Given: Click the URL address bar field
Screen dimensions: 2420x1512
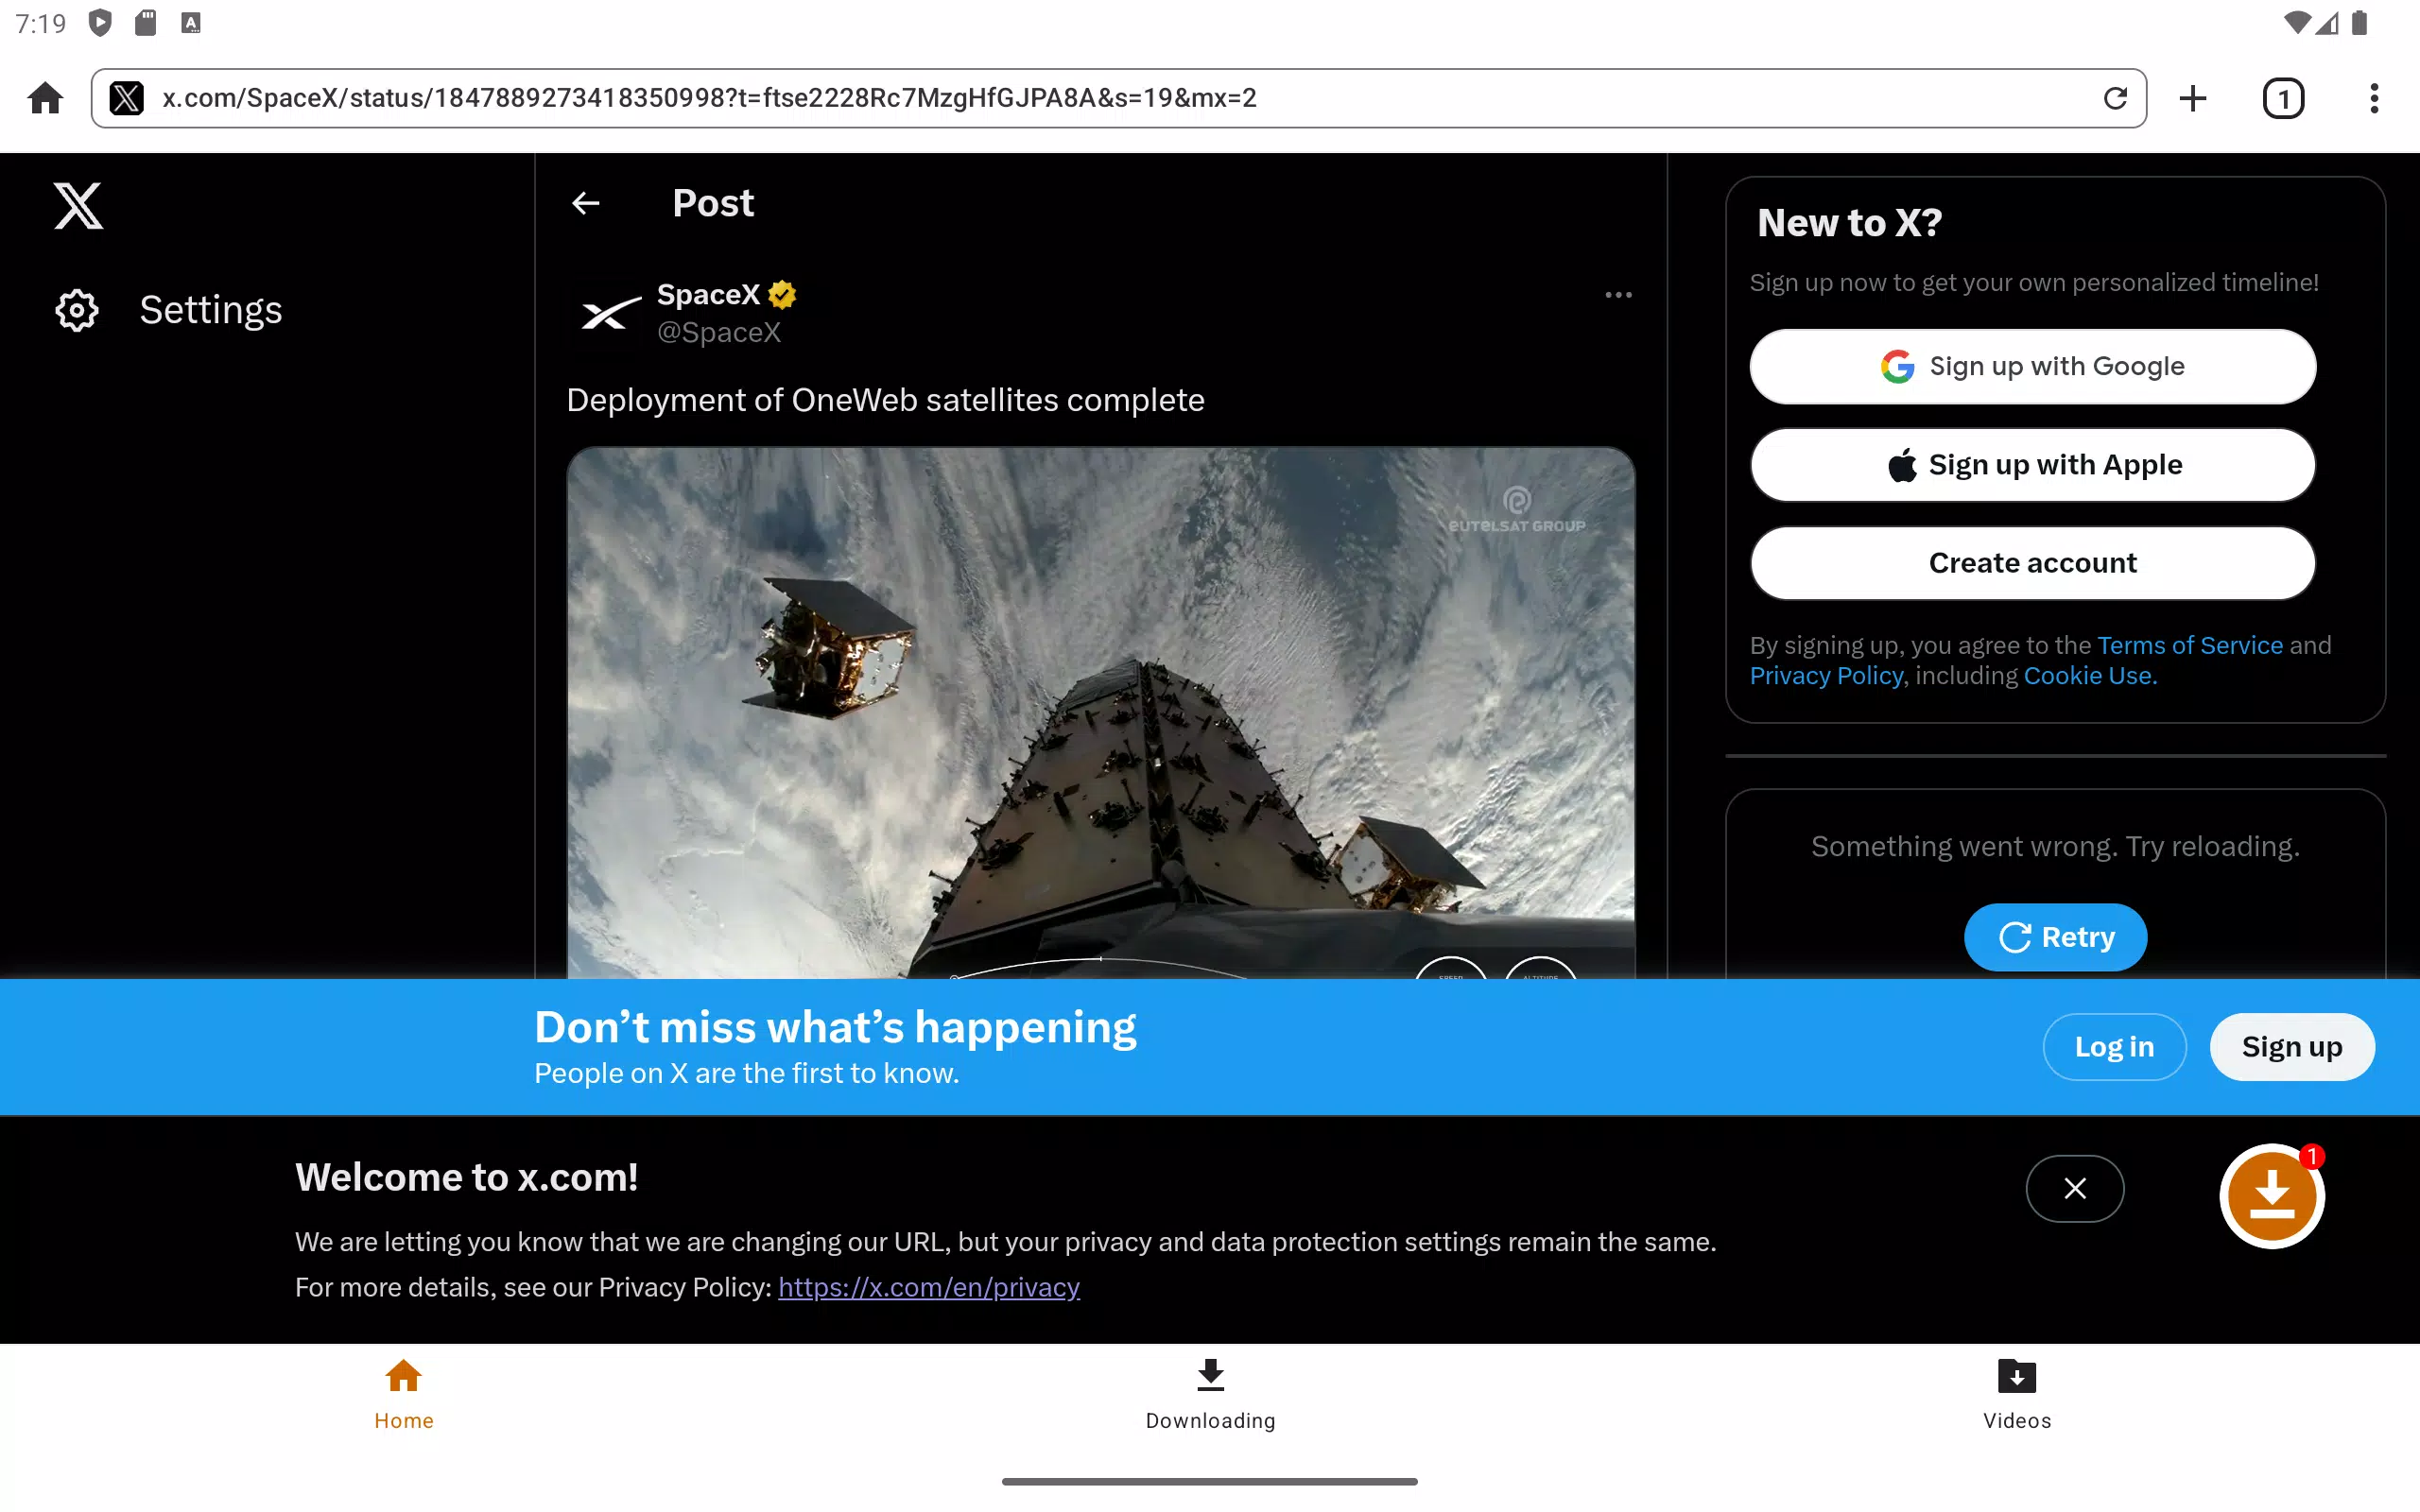Looking at the screenshot, I should 1118,98.
